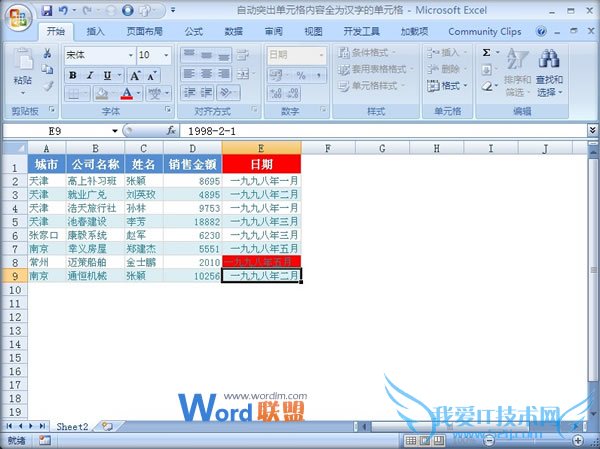Click the 插入 cells button
This screenshot has height=449, width=600.
[447, 52]
